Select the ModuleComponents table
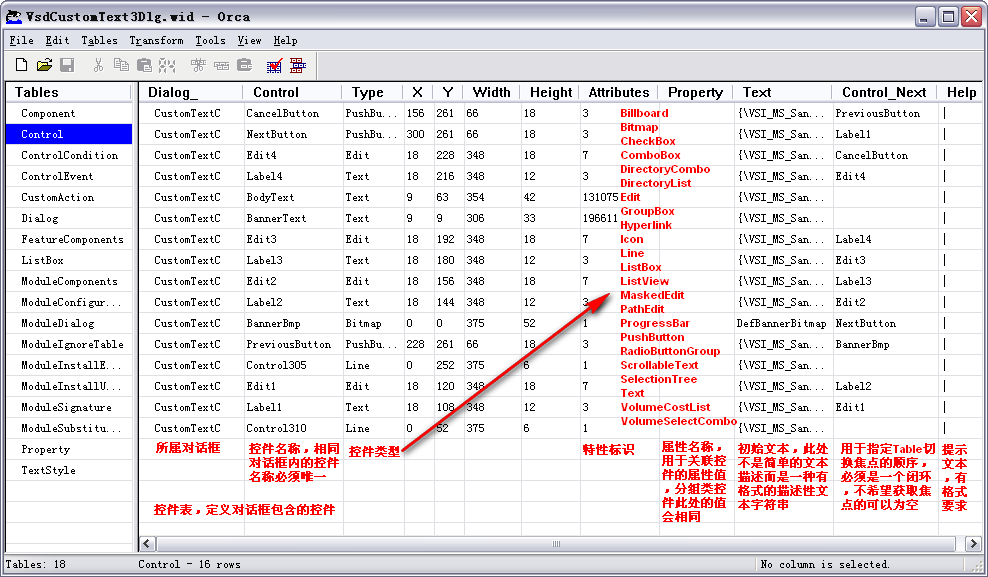This screenshot has width=988, height=577. (69, 281)
